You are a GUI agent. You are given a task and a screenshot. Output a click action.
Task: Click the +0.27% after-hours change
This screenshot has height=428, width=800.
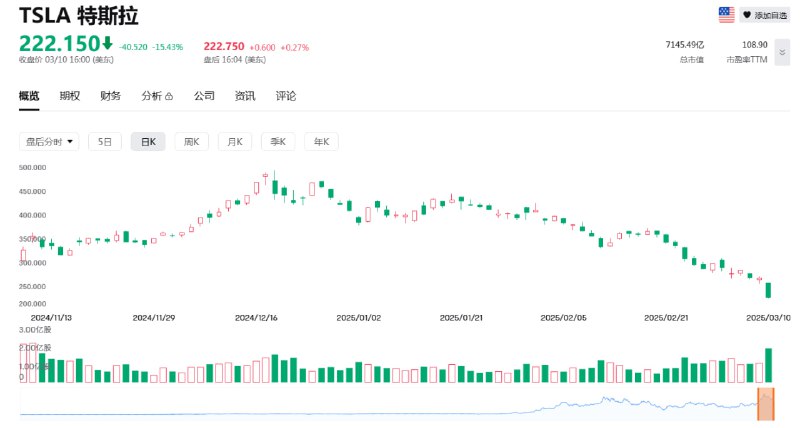(295, 47)
